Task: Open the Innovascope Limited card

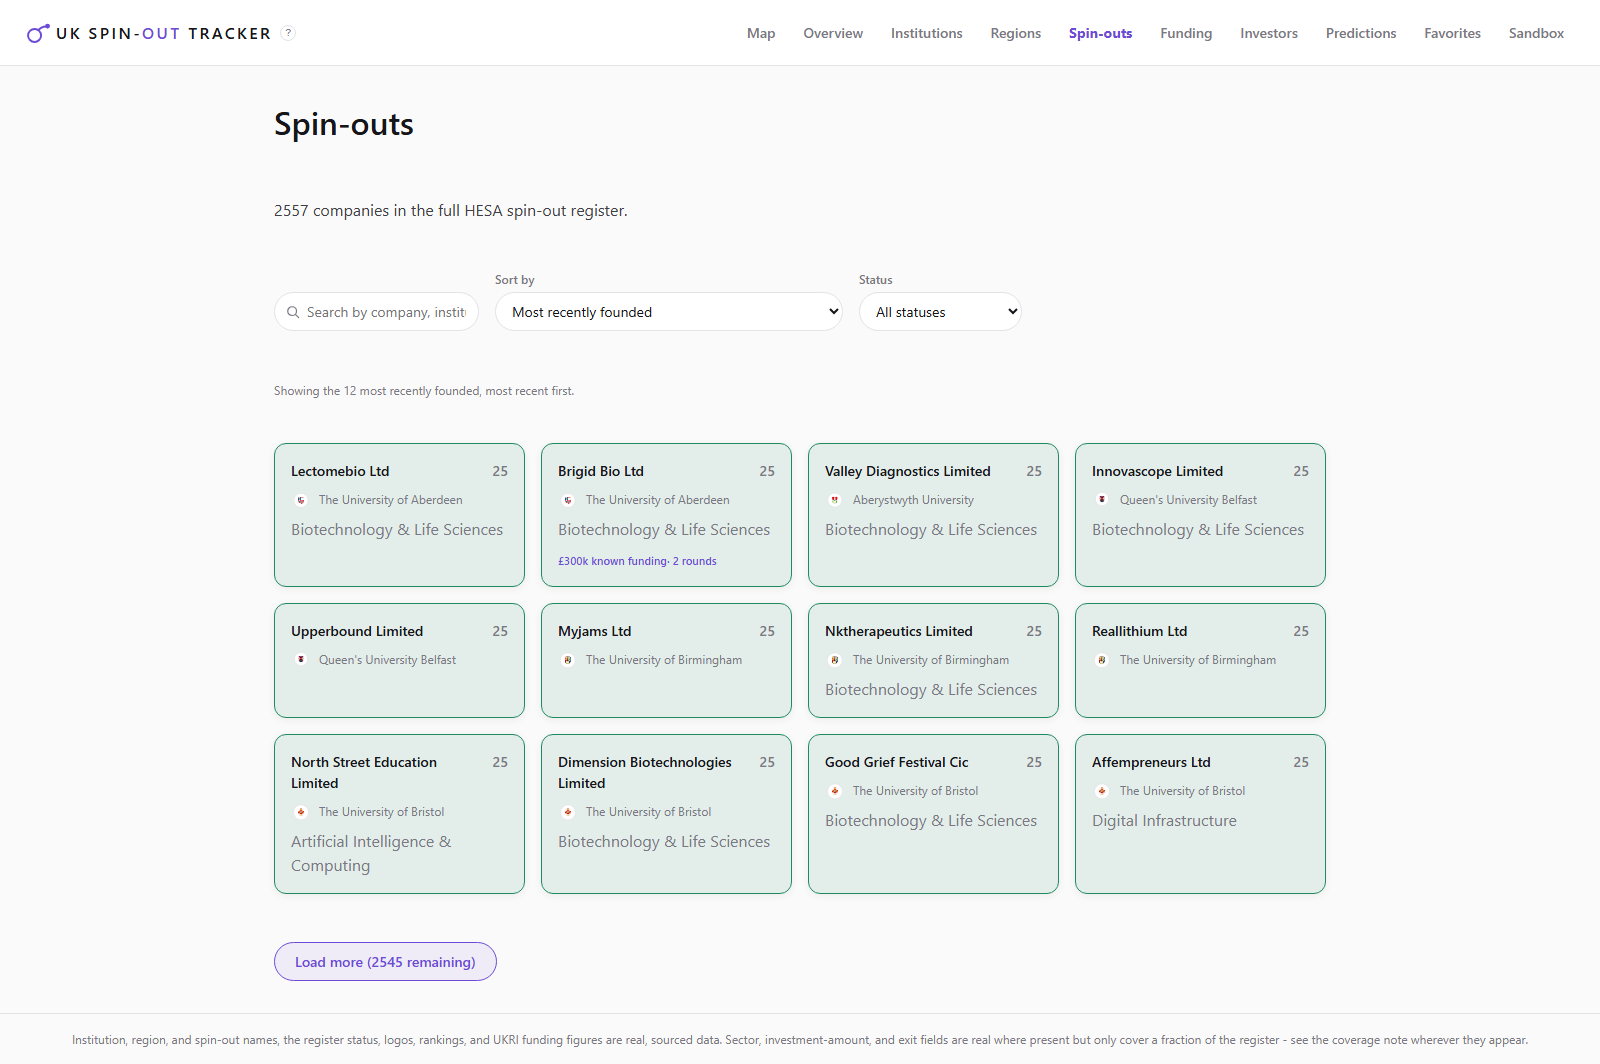Action: [1200, 515]
